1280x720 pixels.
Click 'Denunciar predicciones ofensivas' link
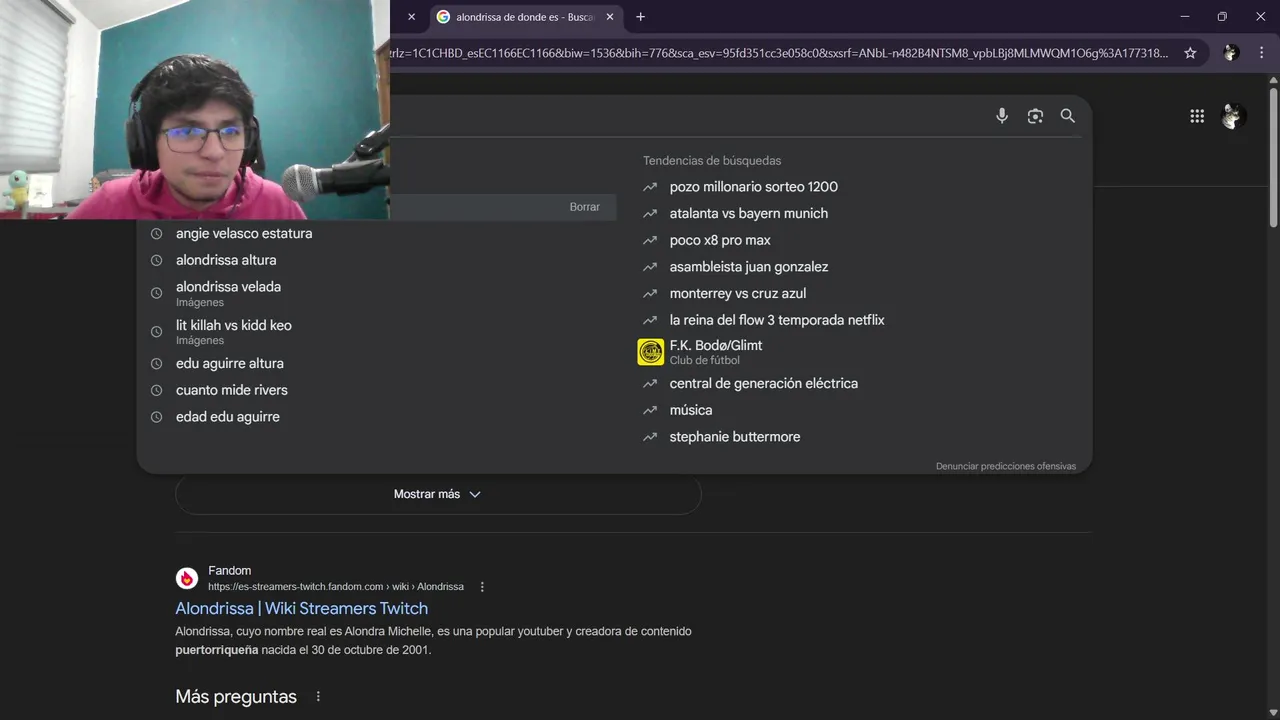pyautogui.click(x=1006, y=466)
